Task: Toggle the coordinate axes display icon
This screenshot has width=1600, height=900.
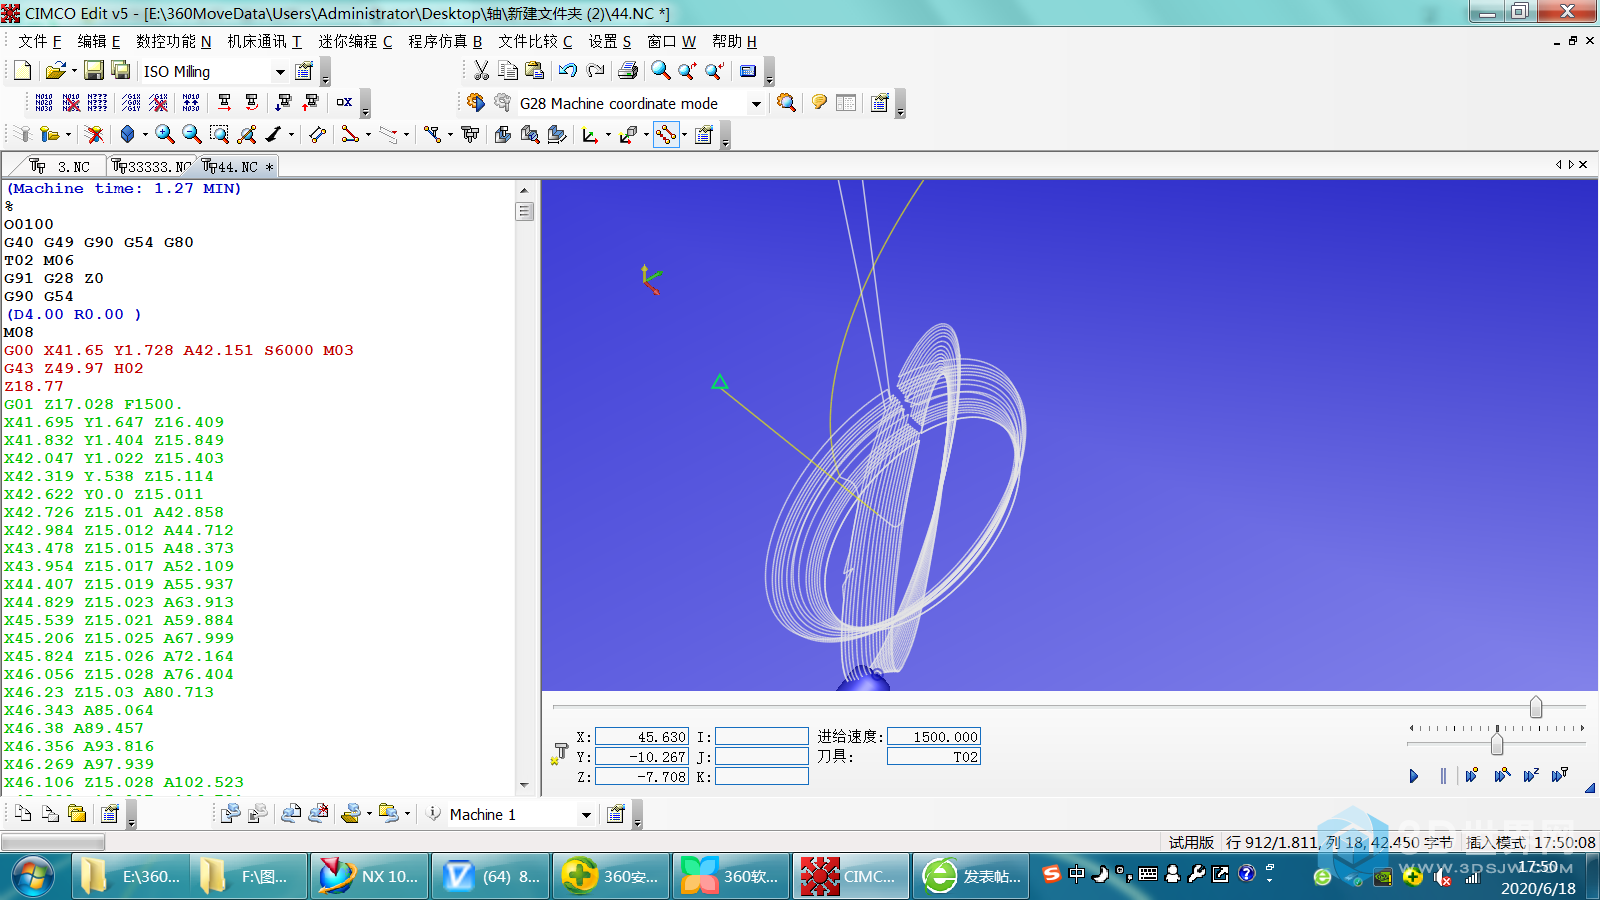Action: pyautogui.click(x=590, y=135)
